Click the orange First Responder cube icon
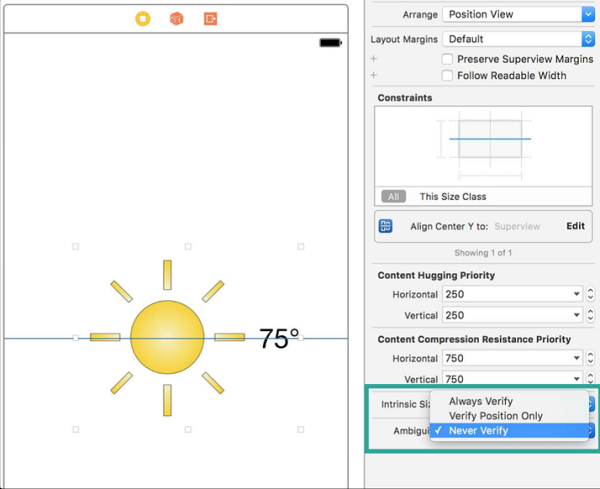This screenshot has height=489, width=600. pos(176,18)
